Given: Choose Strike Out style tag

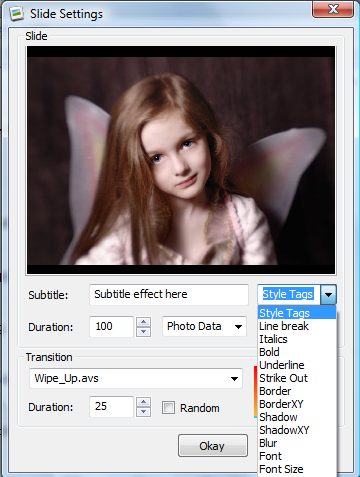Looking at the screenshot, I should coord(297,378).
